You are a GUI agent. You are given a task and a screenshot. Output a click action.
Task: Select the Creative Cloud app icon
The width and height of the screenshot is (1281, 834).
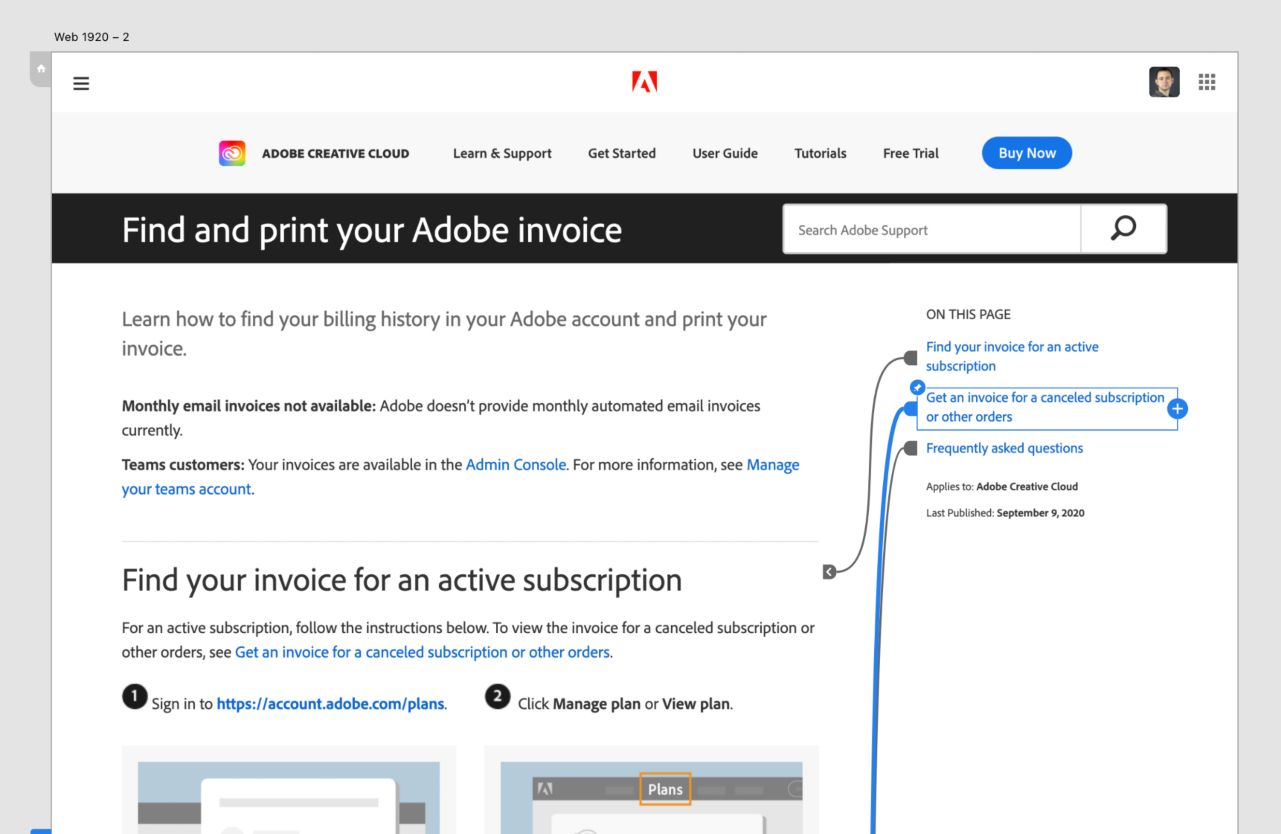231,153
